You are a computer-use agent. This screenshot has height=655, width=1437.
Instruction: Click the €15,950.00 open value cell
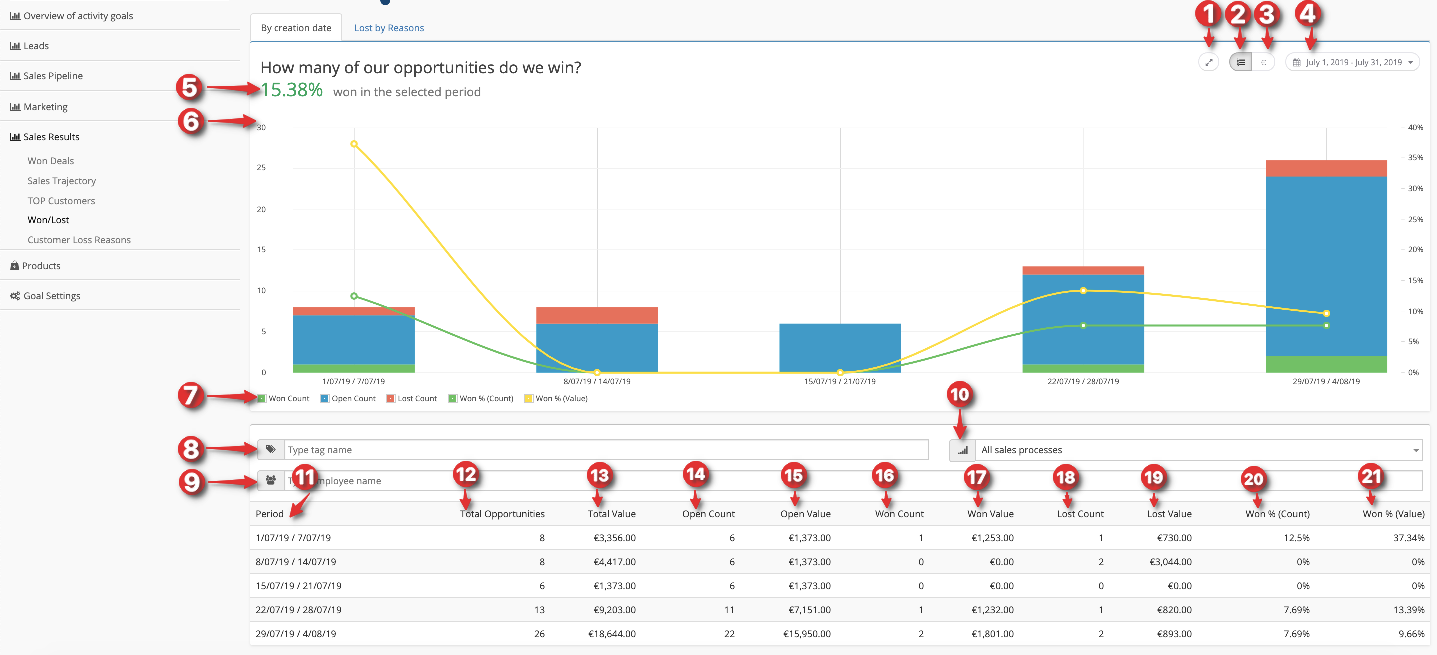point(806,634)
